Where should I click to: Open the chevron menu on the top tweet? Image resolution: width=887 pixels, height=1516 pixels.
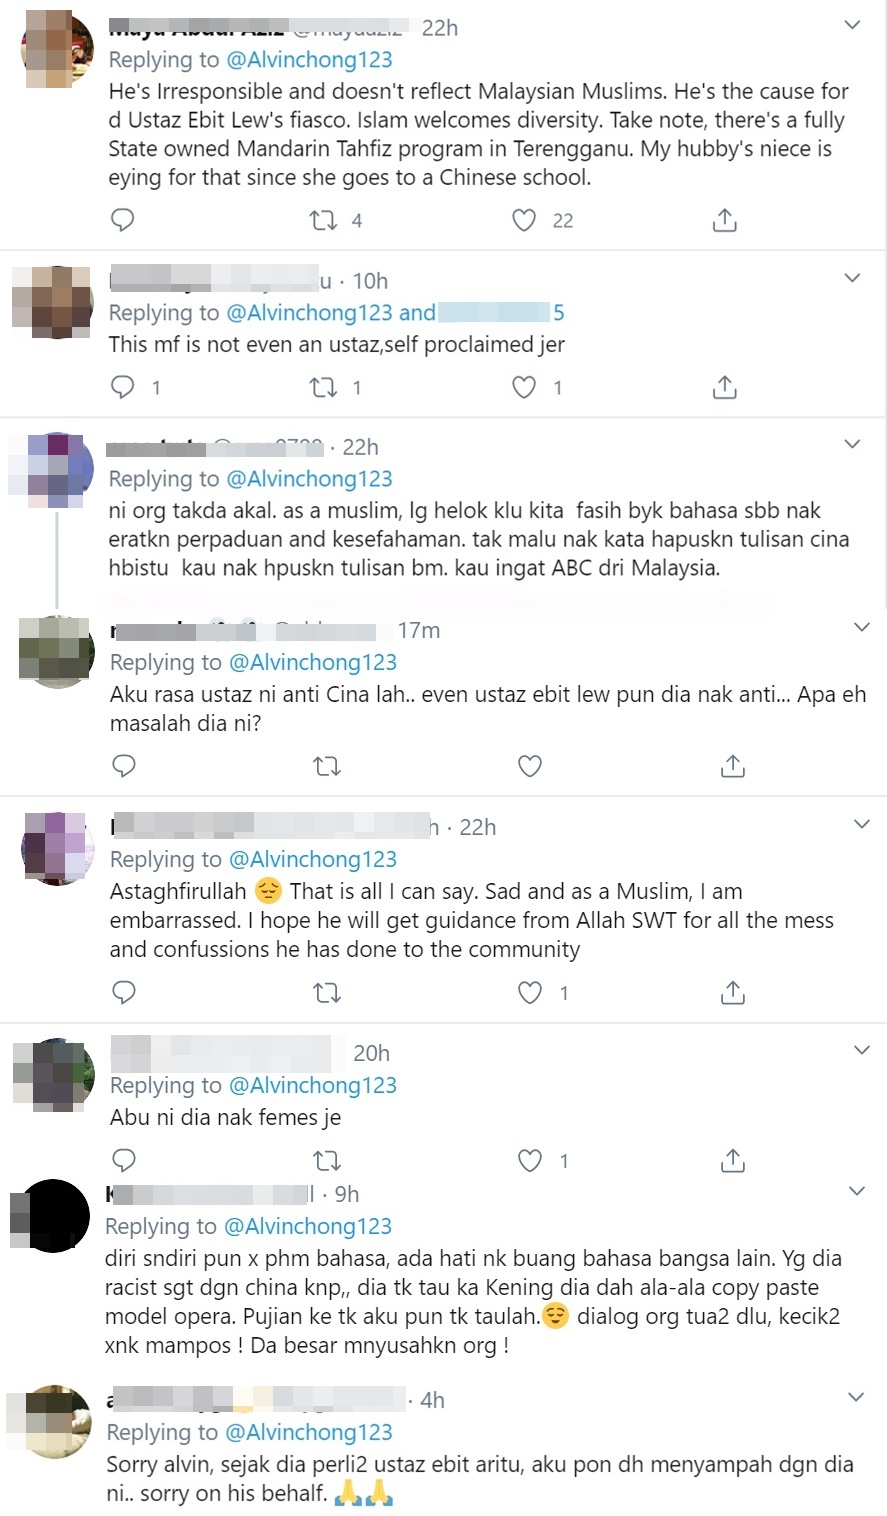[853, 25]
